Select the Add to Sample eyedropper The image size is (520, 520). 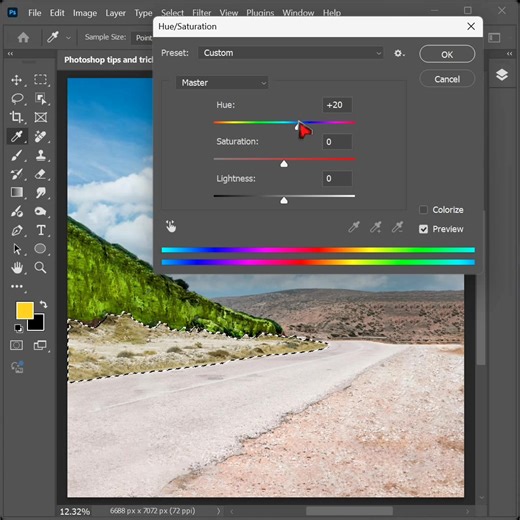[x=376, y=227]
